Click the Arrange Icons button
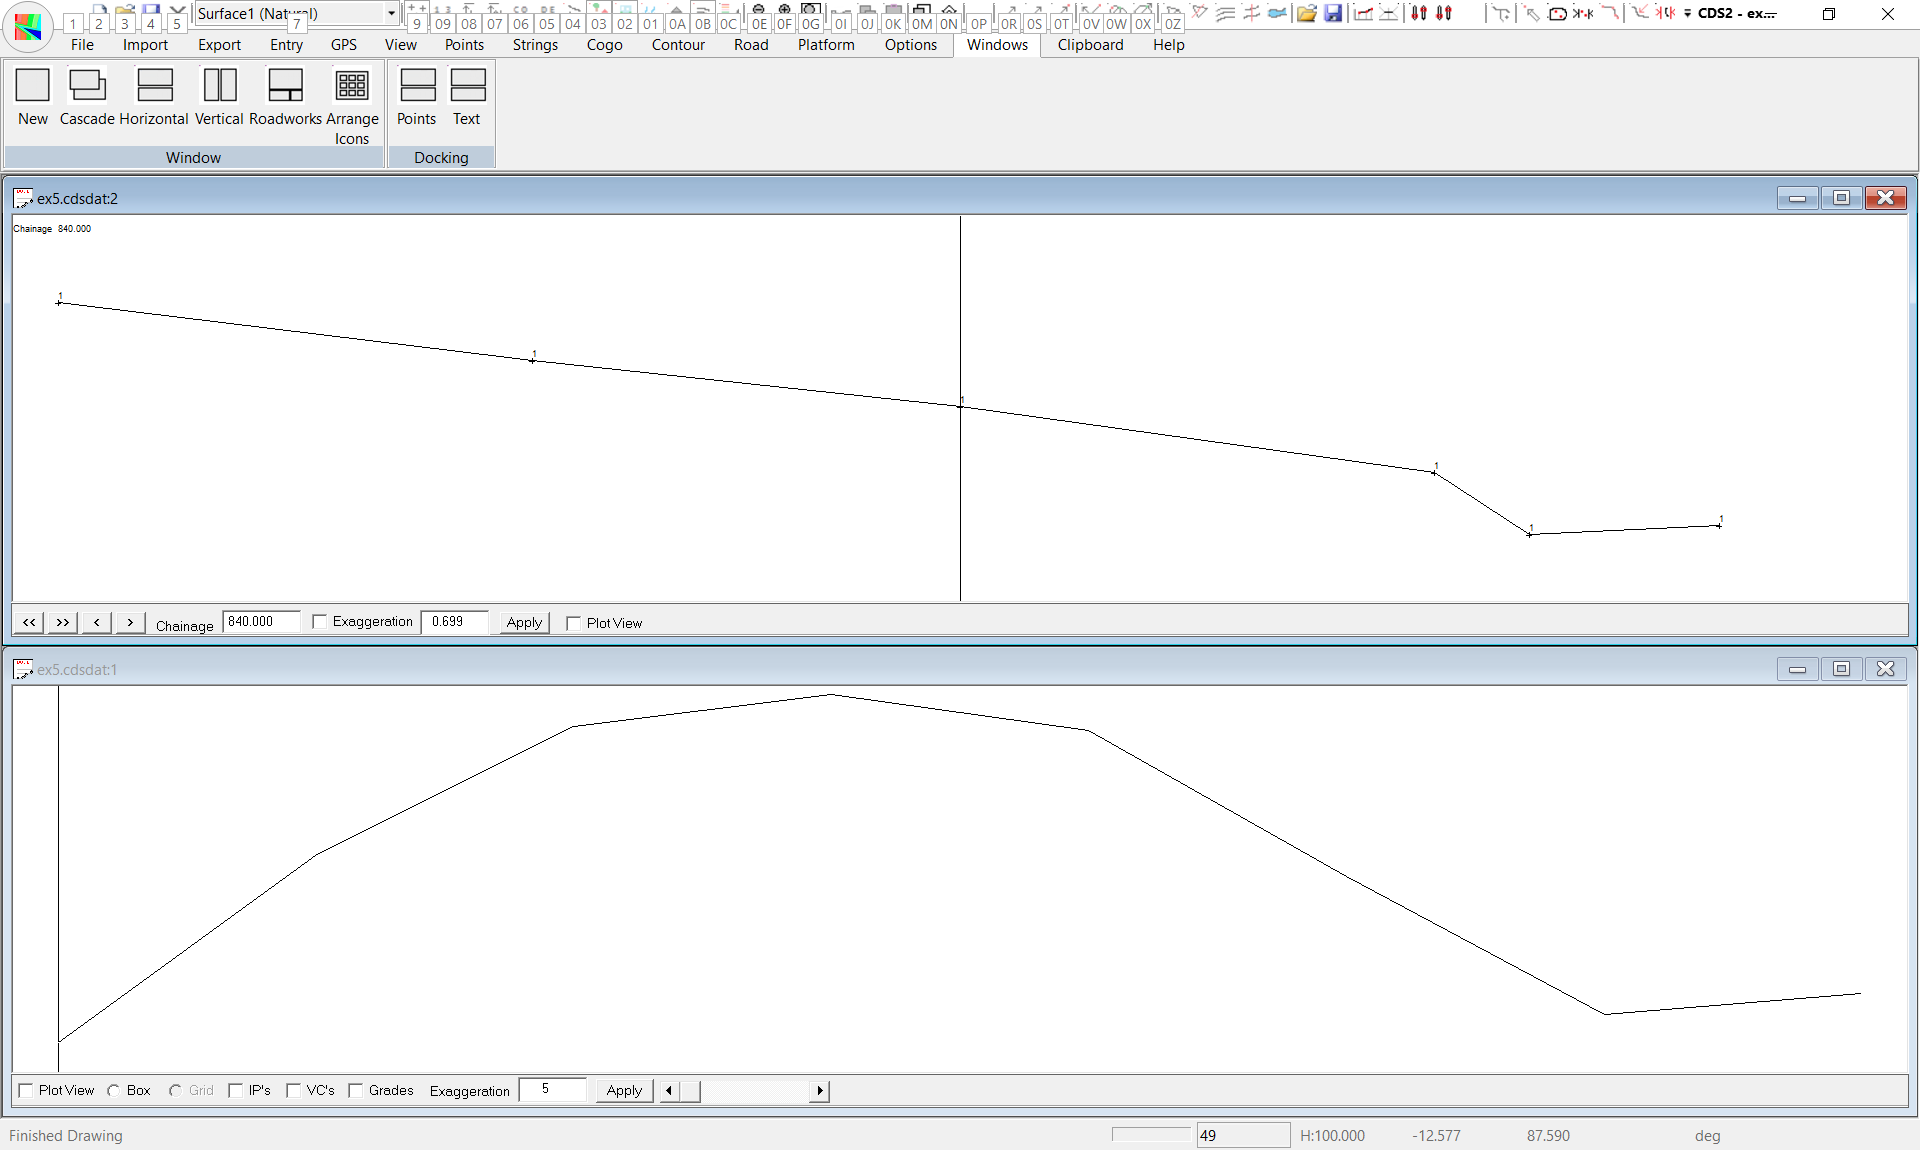Image resolution: width=1920 pixels, height=1150 pixels. pyautogui.click(x=352, y=86)
